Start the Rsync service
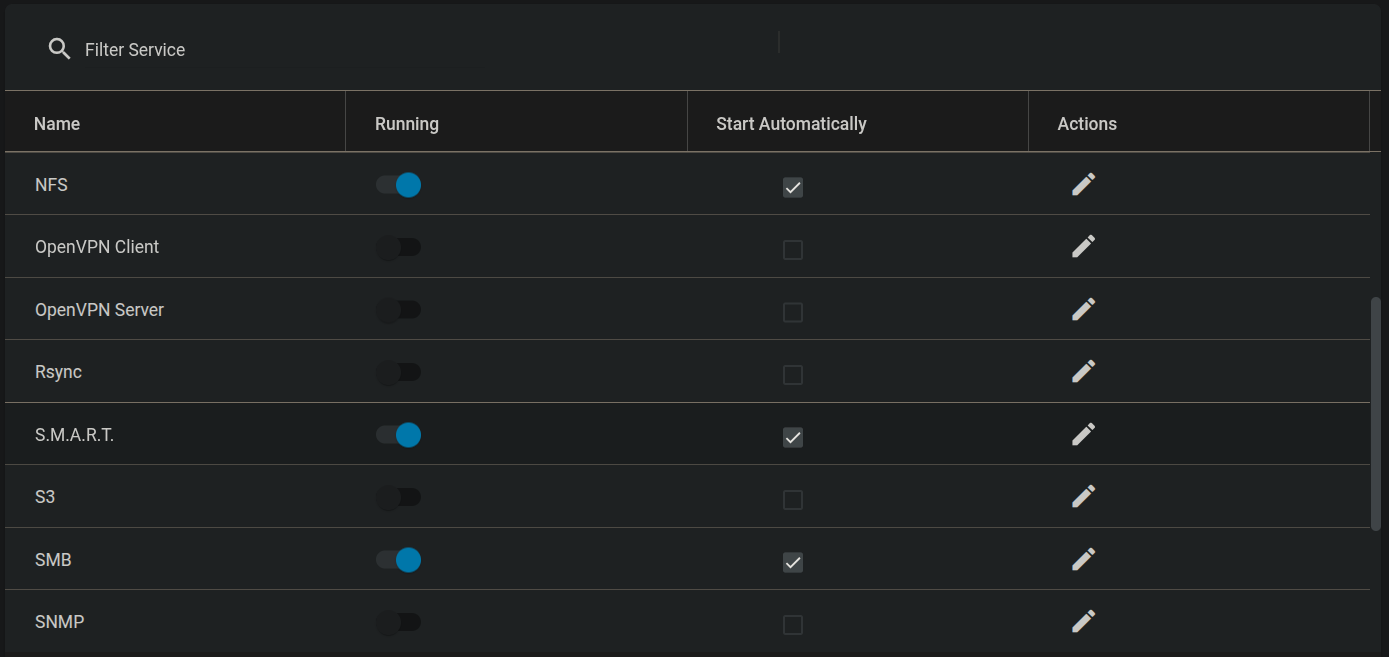The height and width of the screenshot is (657, 1389). (x=398, y=372)
